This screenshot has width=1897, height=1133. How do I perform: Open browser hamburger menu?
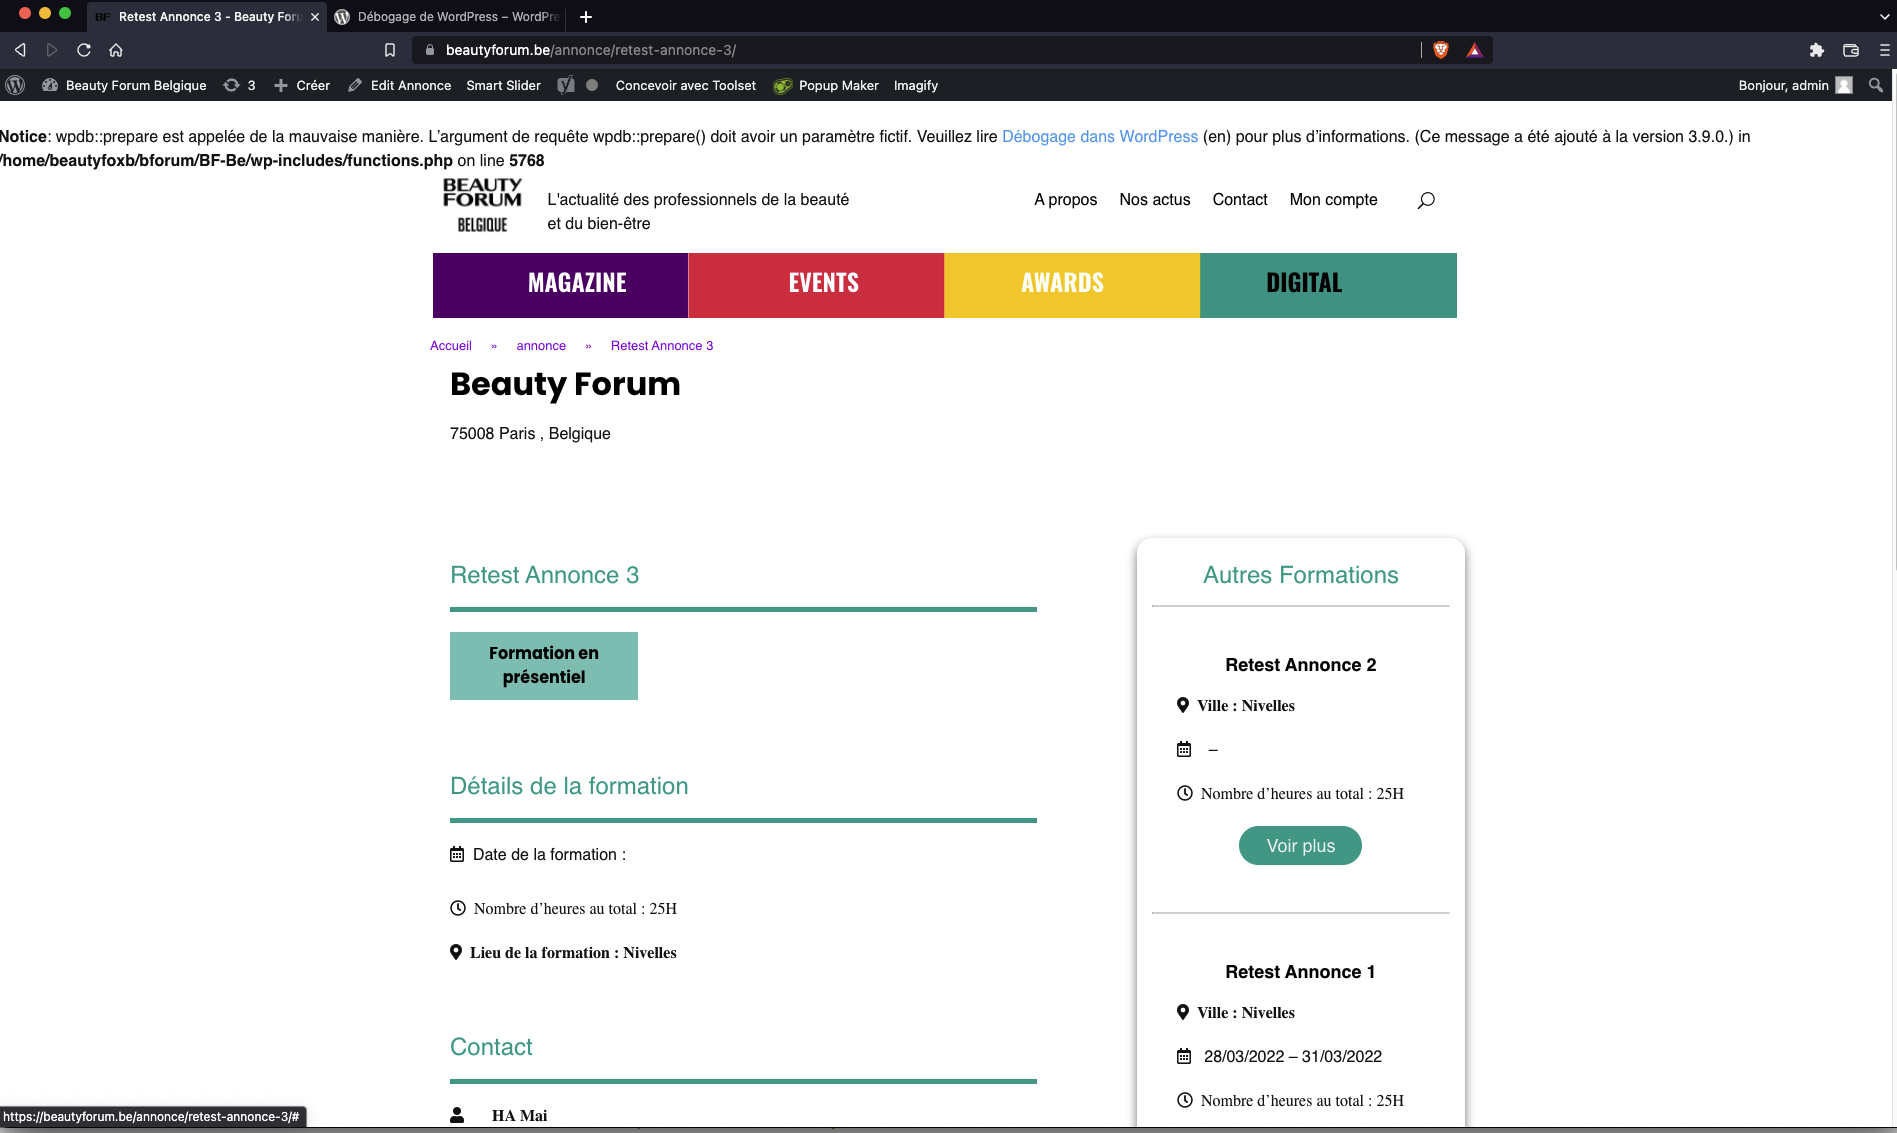click(1884, 50)
